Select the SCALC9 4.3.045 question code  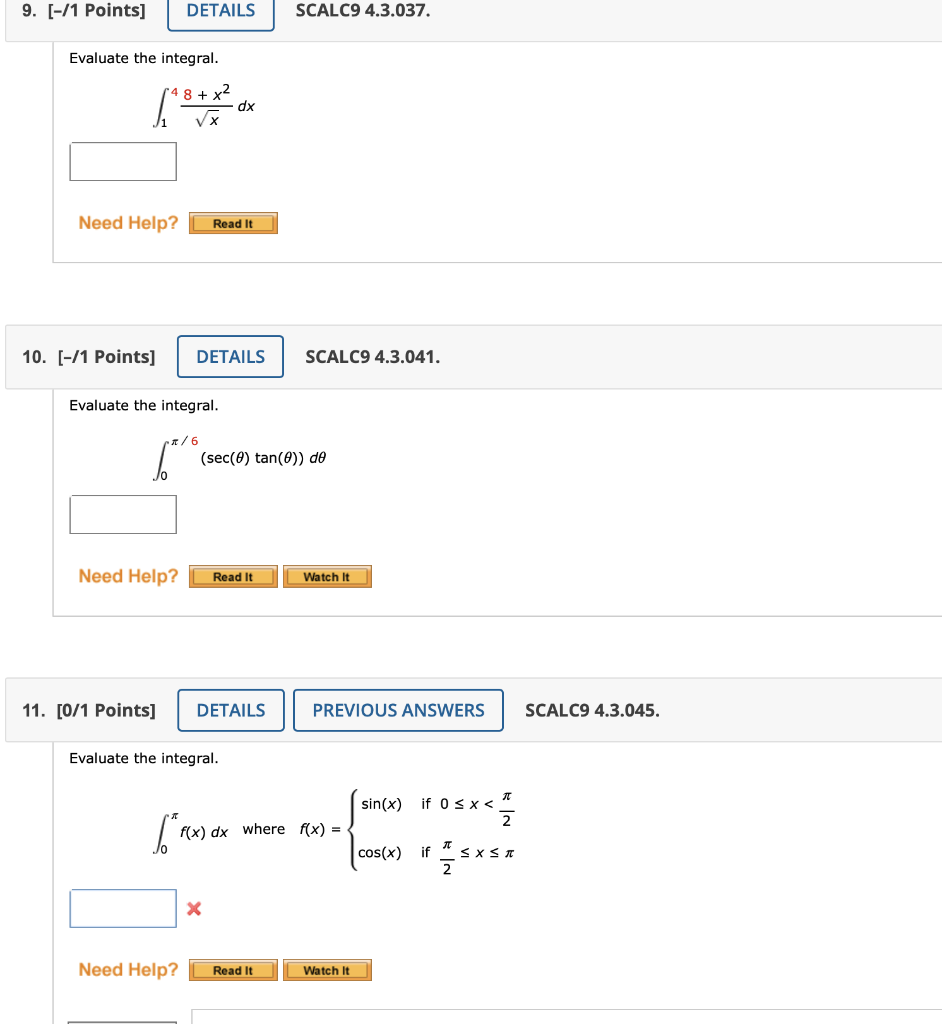pyautogui.click(x=593, y=710)
